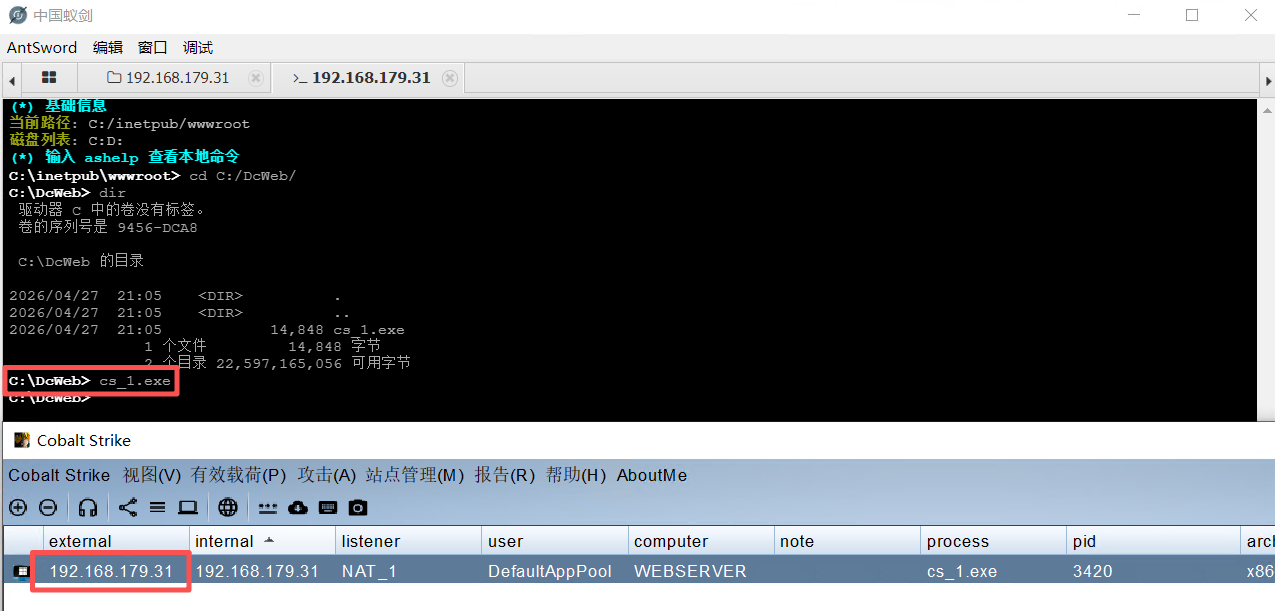Click the 输入 ashelp 查看本地命令 hint line
Screen dimensions: 1275x611
coord(124,157)
